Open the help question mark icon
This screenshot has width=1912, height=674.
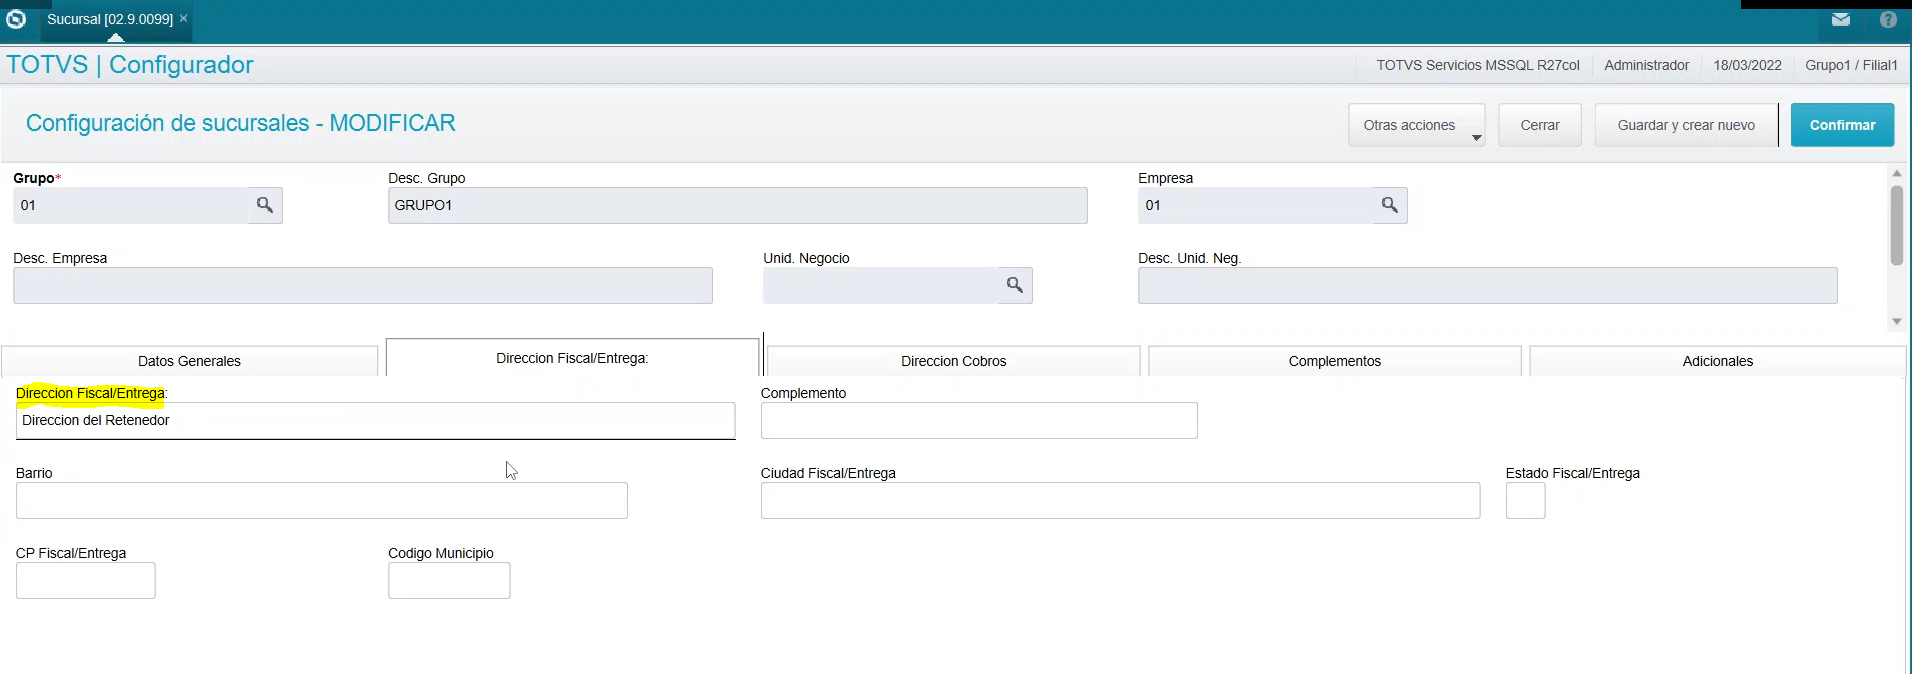pyautogui.click(x=1888, y=19)
